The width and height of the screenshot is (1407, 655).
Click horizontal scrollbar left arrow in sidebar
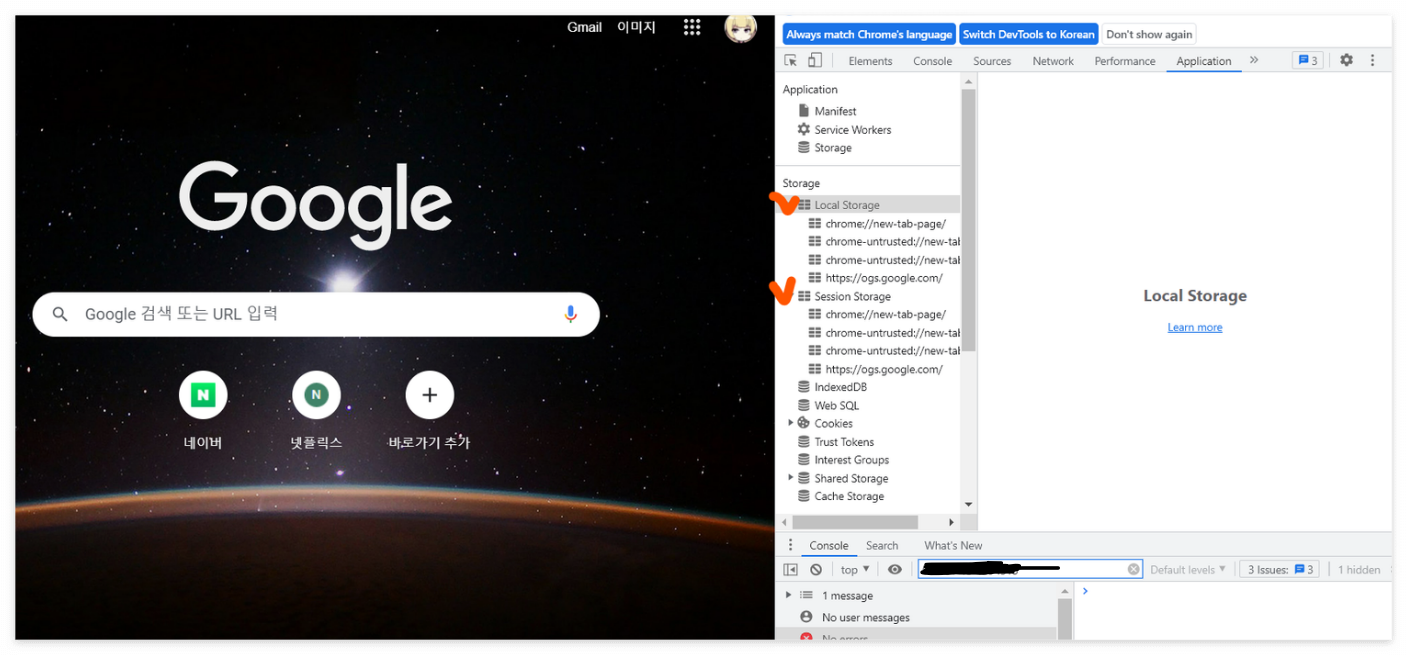point(785,522)
